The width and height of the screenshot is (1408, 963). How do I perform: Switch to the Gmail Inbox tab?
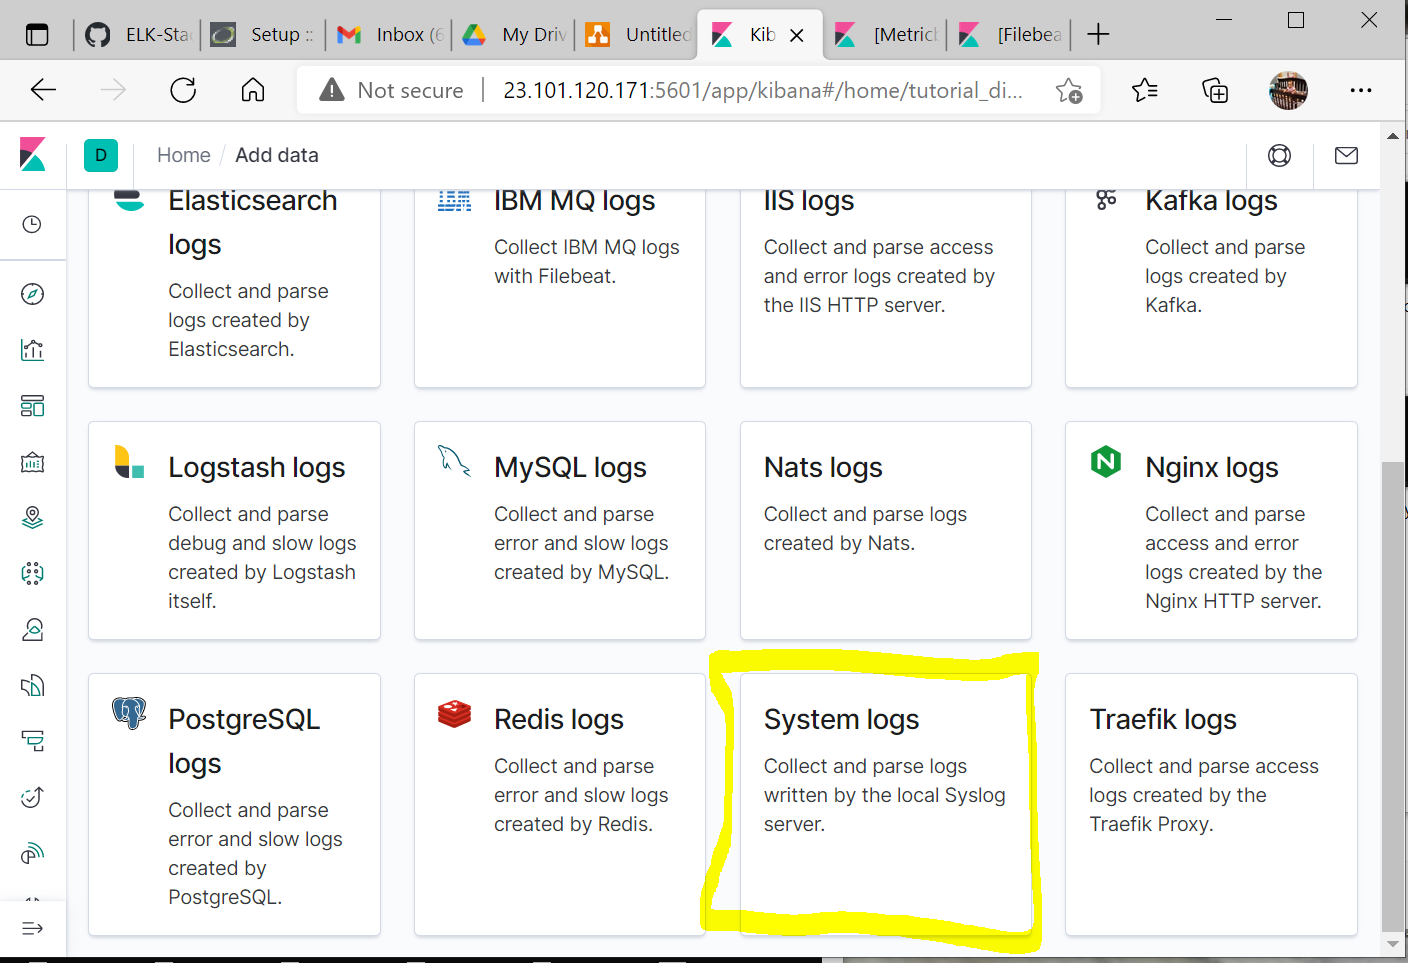pyautogui.click(x=390, y=35)
